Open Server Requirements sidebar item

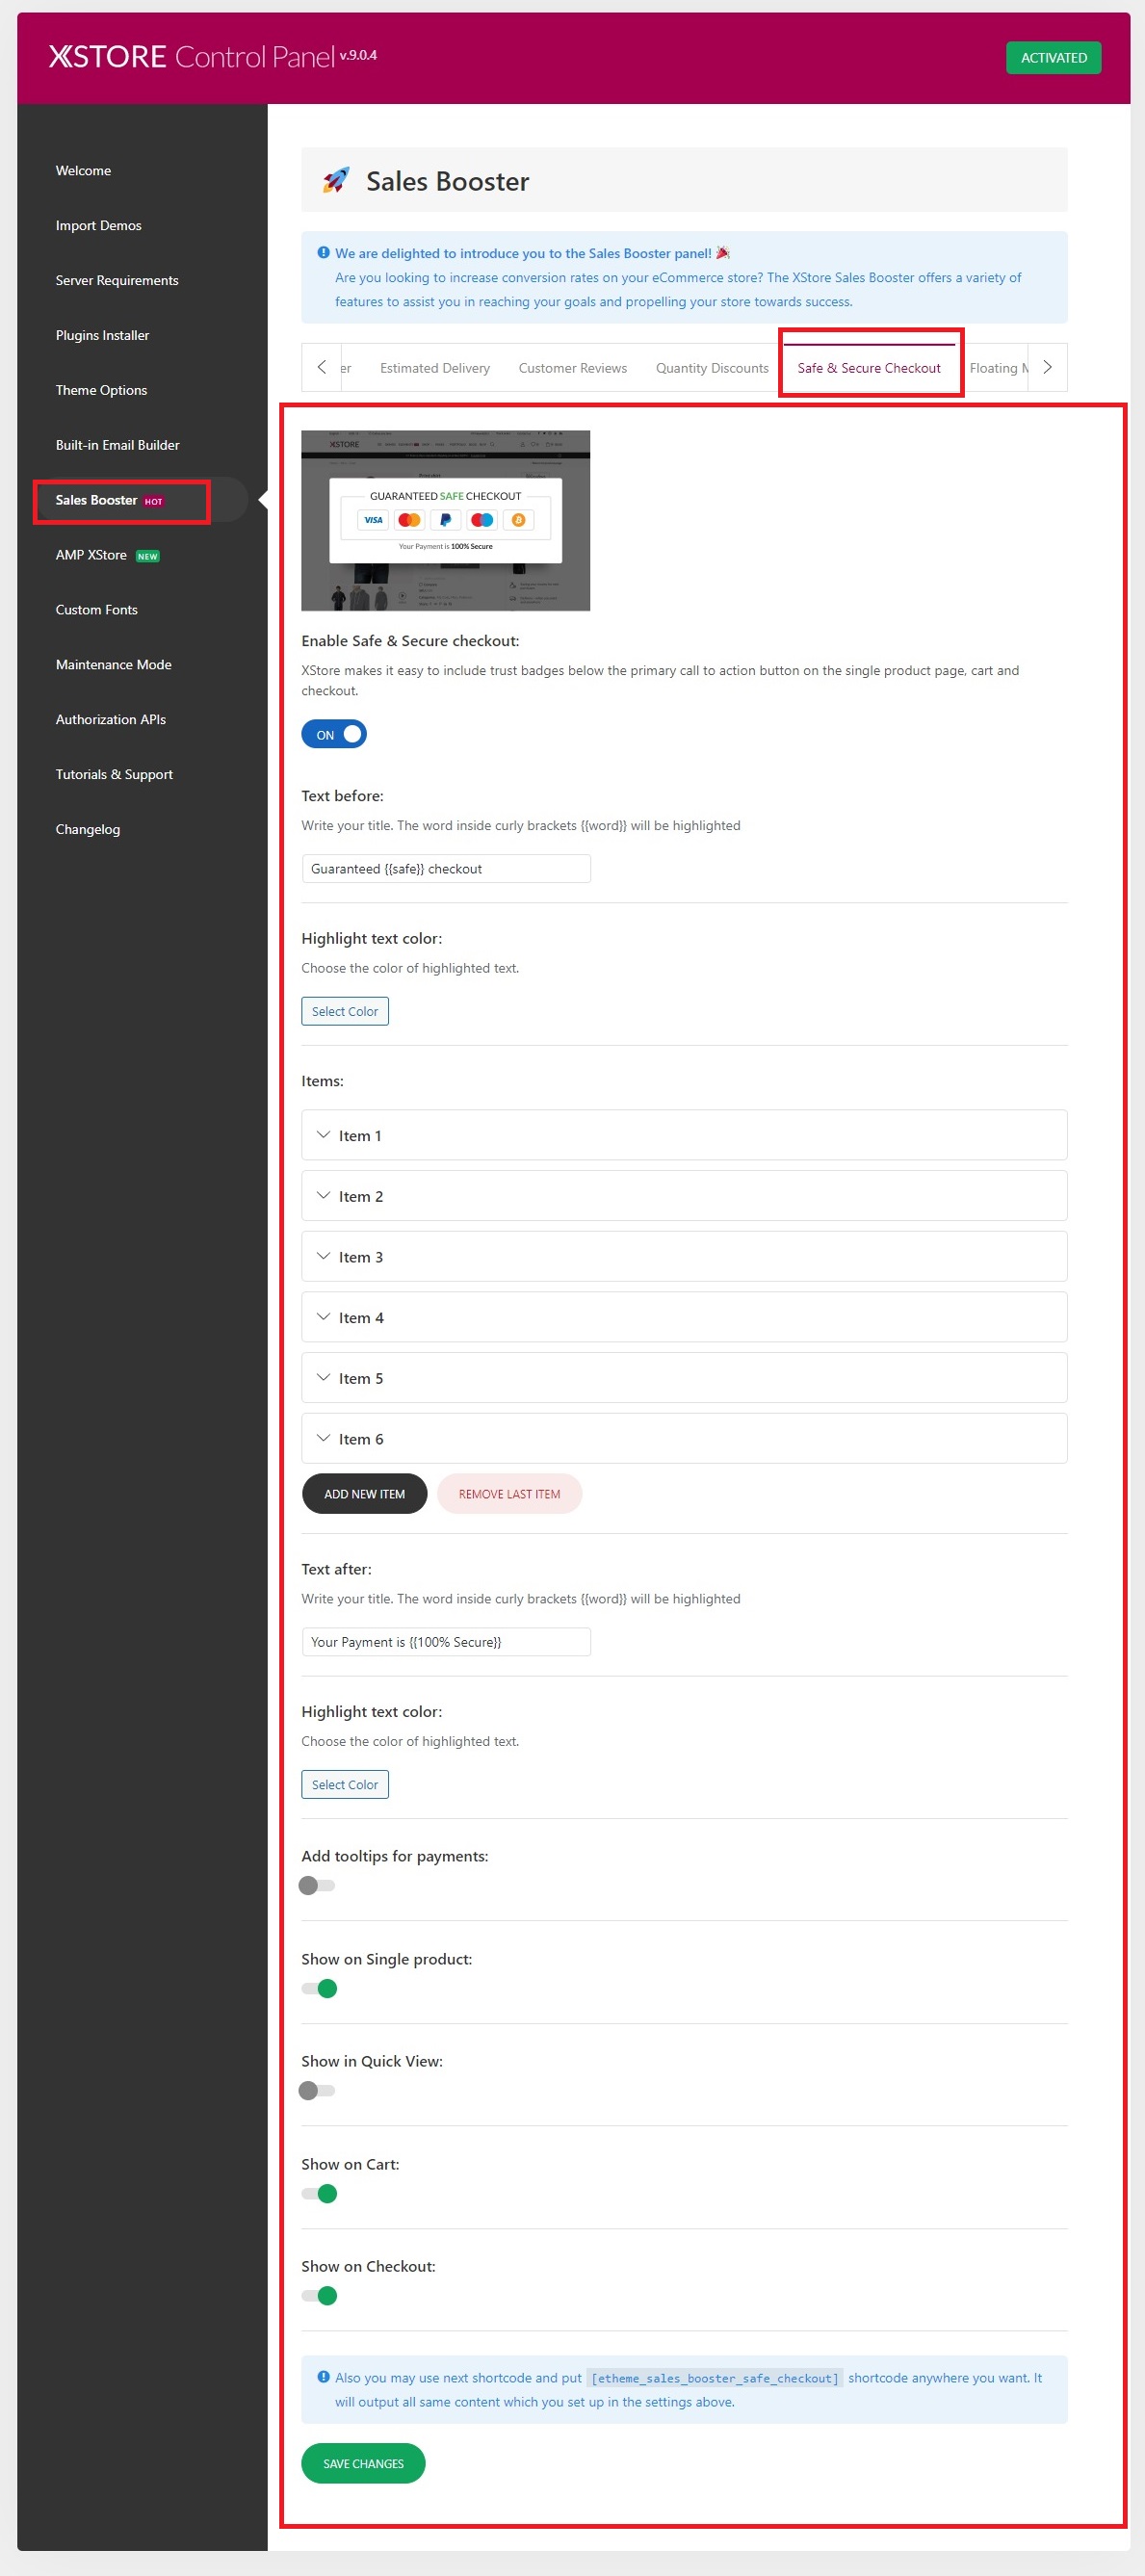[x=117, y=281]
